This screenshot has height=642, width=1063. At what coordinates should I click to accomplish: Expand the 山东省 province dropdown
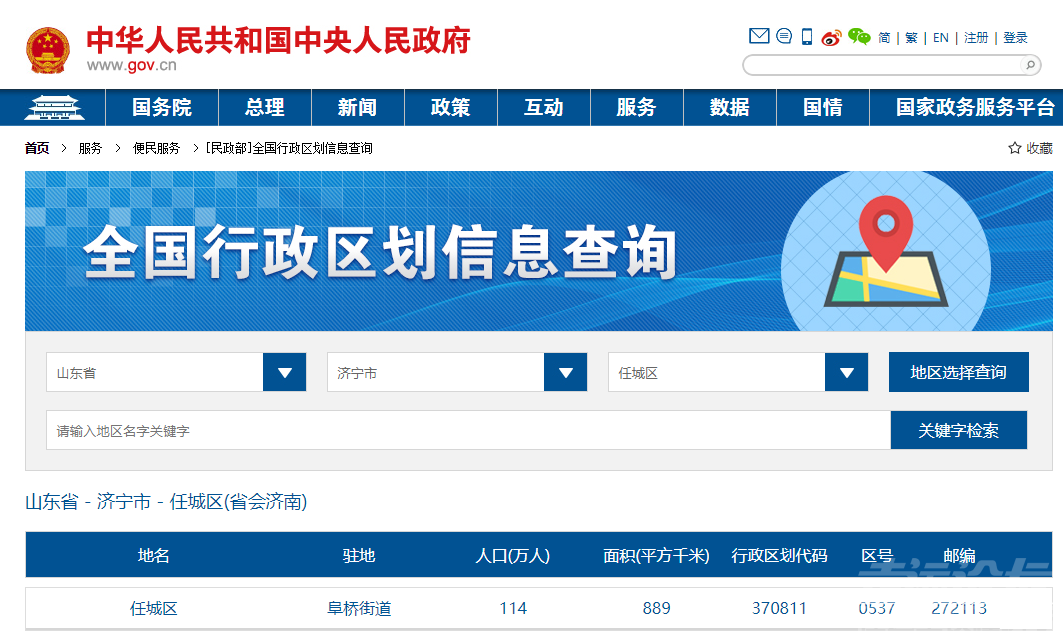pos(284,372)
